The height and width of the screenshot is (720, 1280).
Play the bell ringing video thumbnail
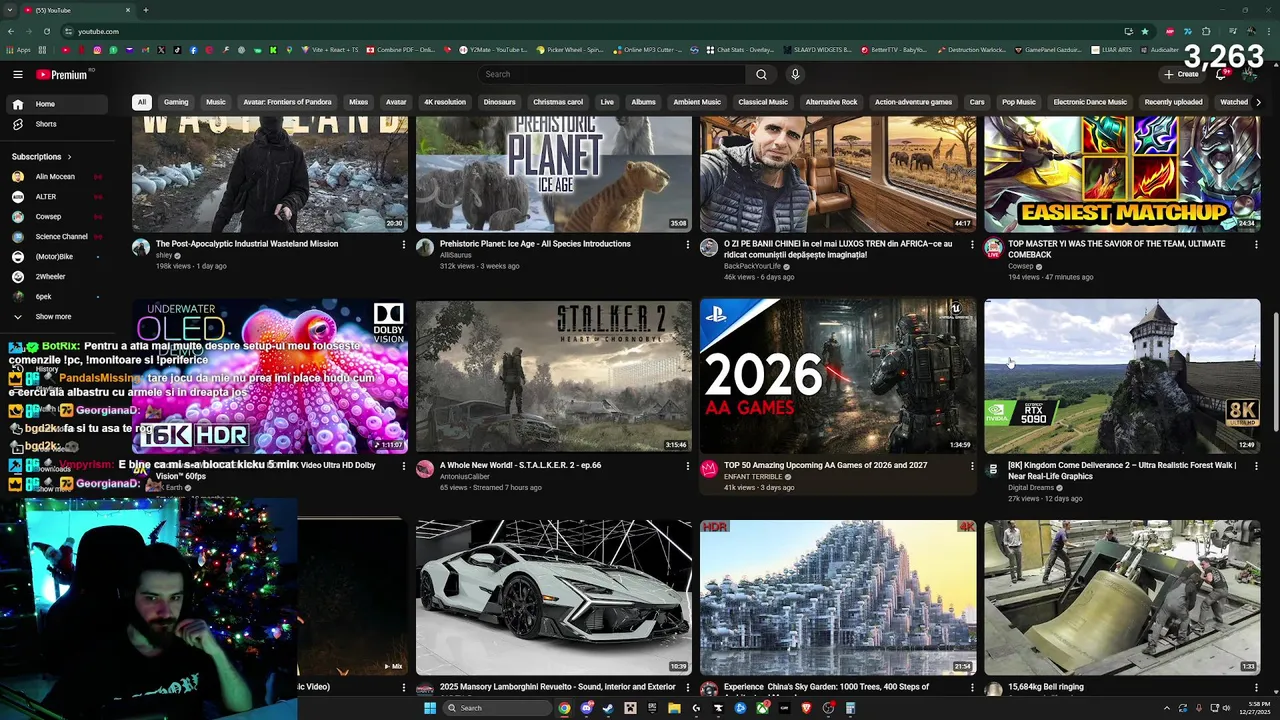[x=1122, y=597]
